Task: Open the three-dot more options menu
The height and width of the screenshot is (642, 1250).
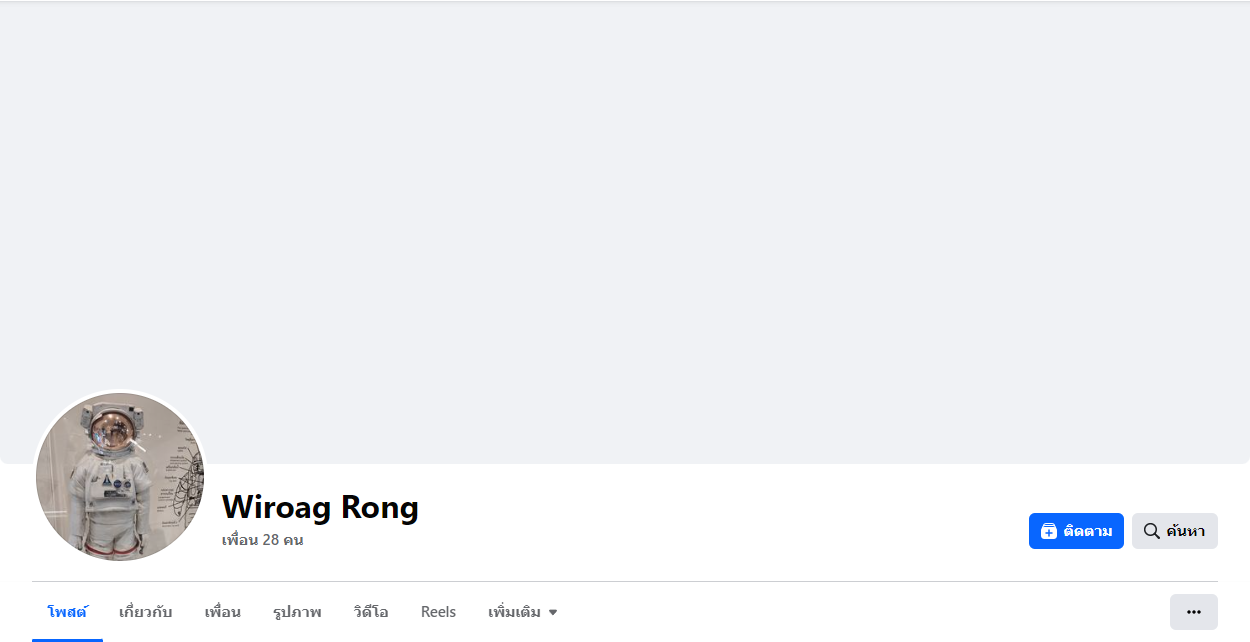Action: pyautogui.click(x=1193, y=612)
